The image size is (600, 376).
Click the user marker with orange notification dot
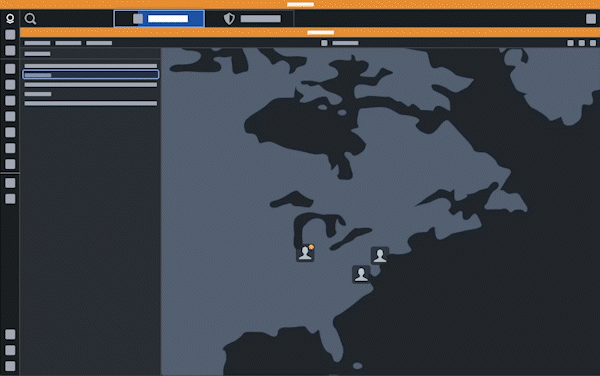305,253
